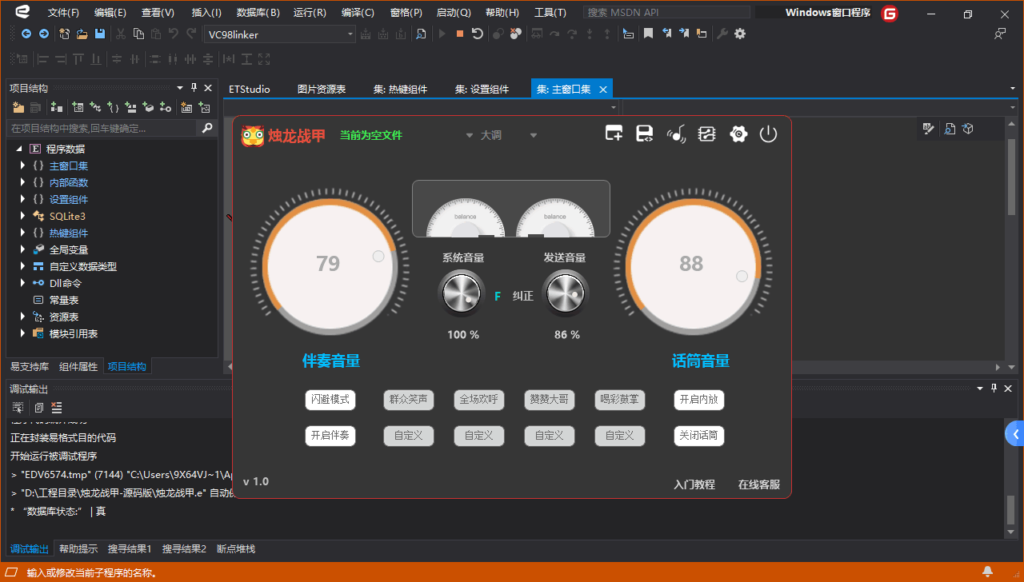
Task: Open the 项目结构 panel options dropdown arrow
Action: [x=180, y=88]
